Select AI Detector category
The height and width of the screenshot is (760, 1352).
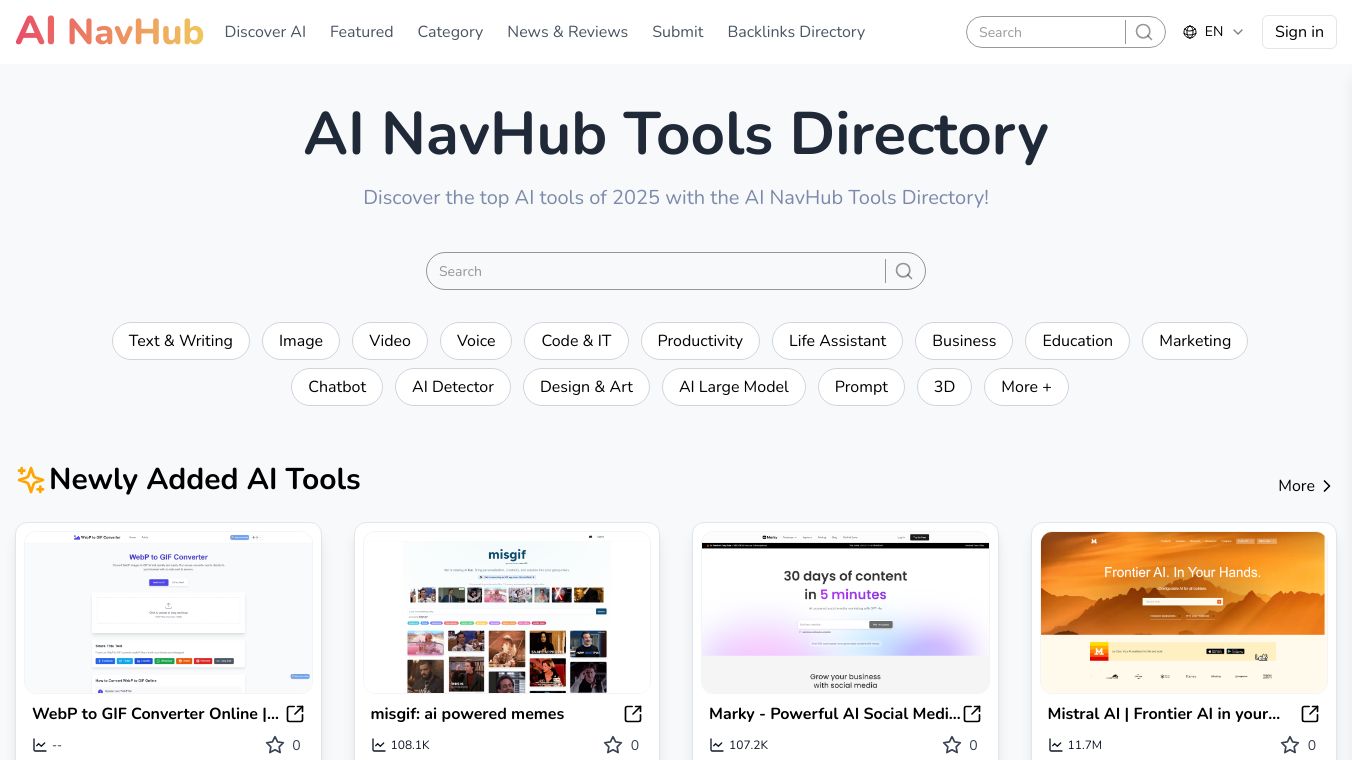(x=453, y=387)
